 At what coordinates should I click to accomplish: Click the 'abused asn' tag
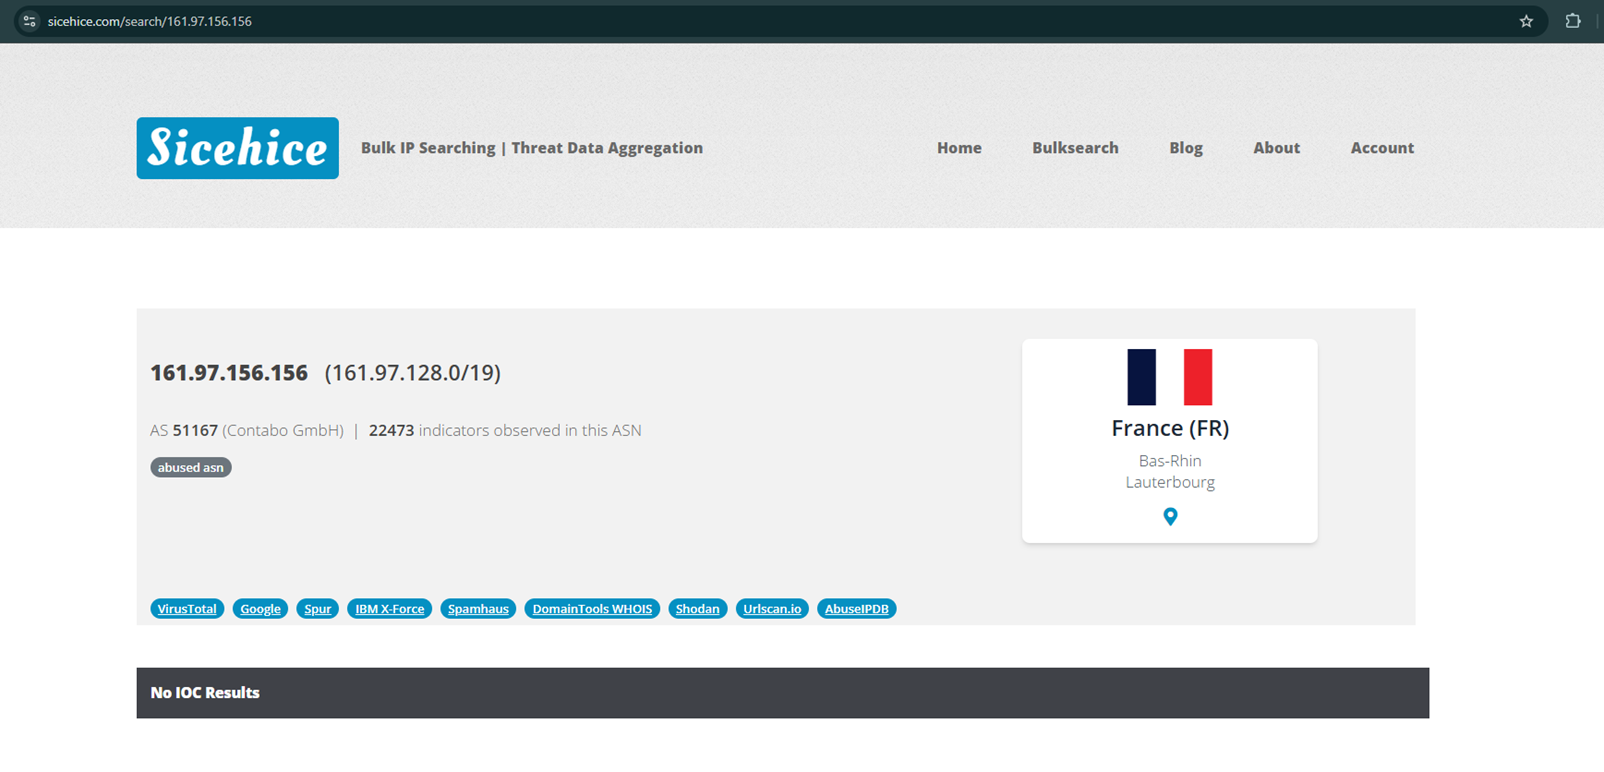(191, 467)
